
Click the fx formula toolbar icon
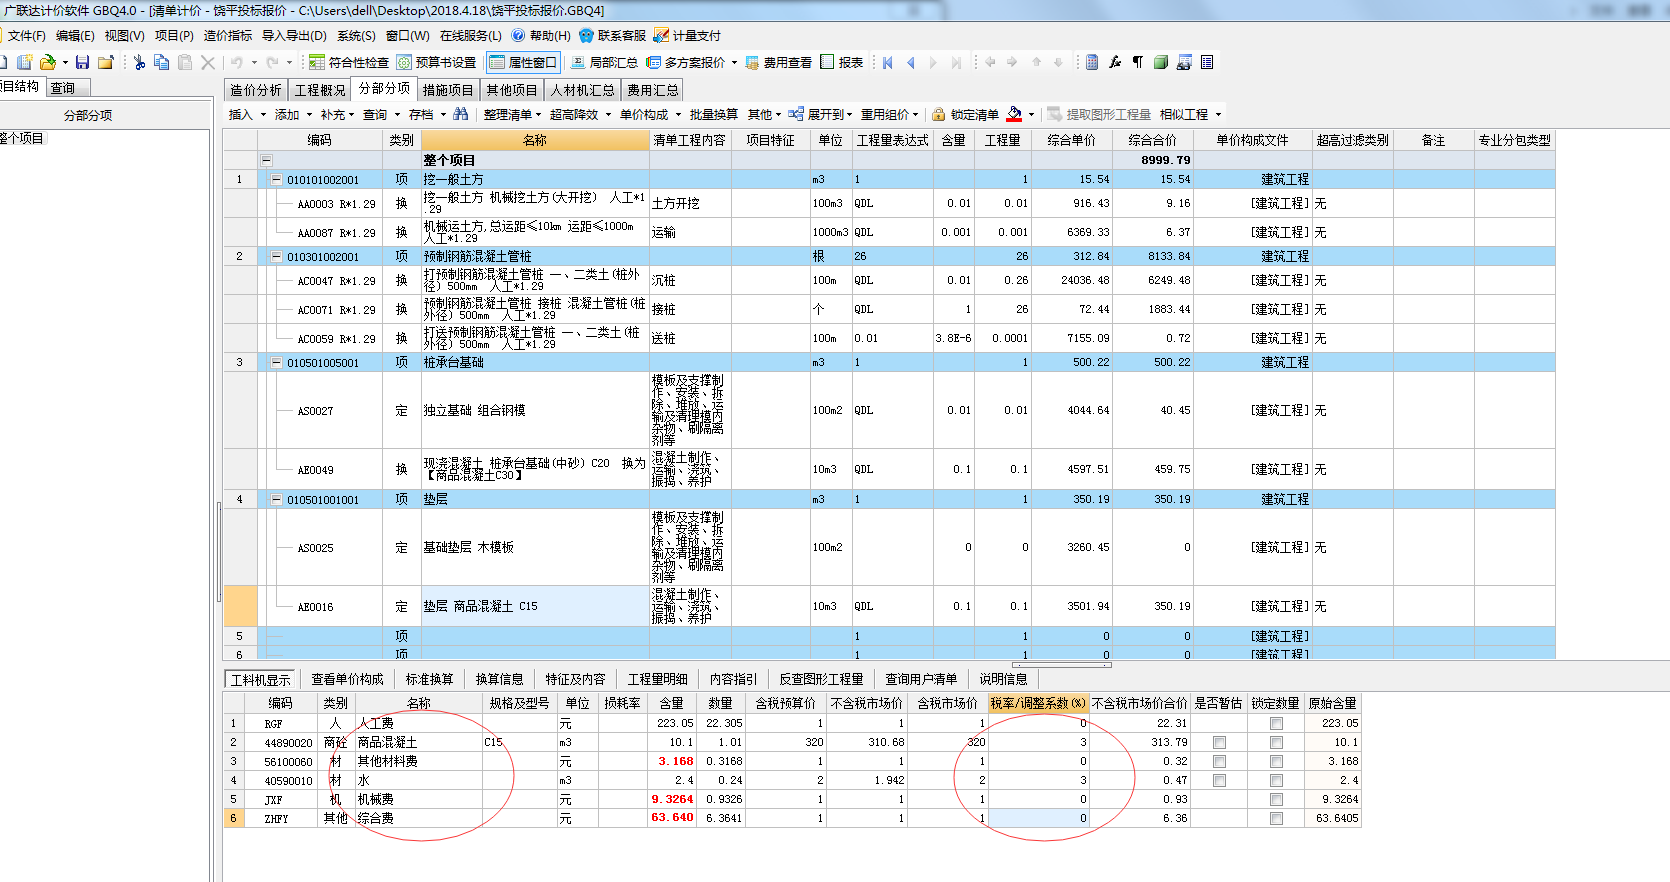pos(1115,62)
